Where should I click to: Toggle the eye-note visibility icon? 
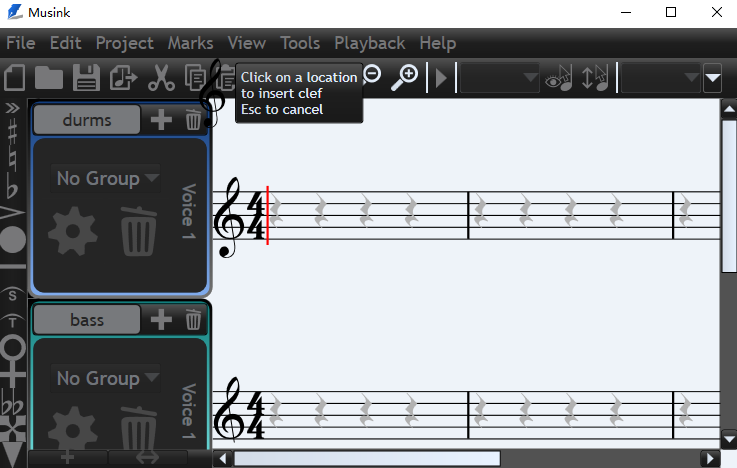coord(560,77)
